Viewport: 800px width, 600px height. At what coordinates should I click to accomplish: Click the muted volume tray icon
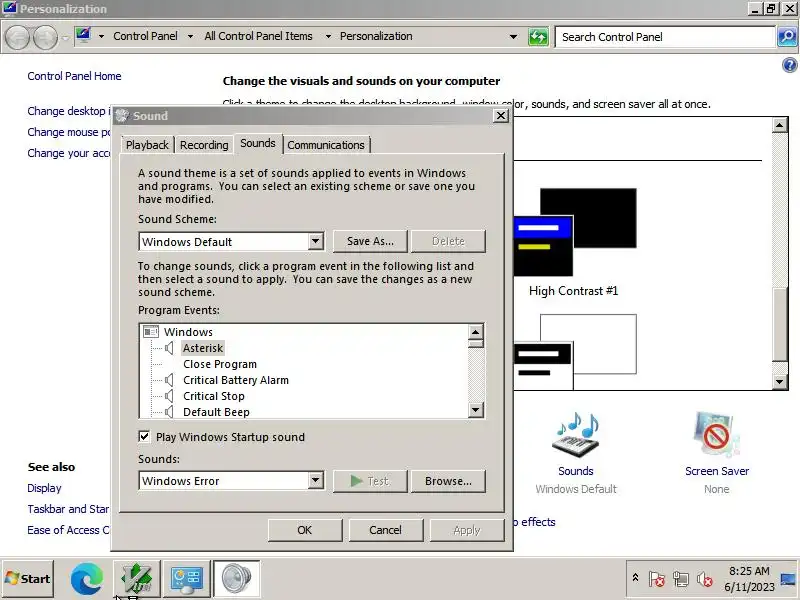pos(705,579)
